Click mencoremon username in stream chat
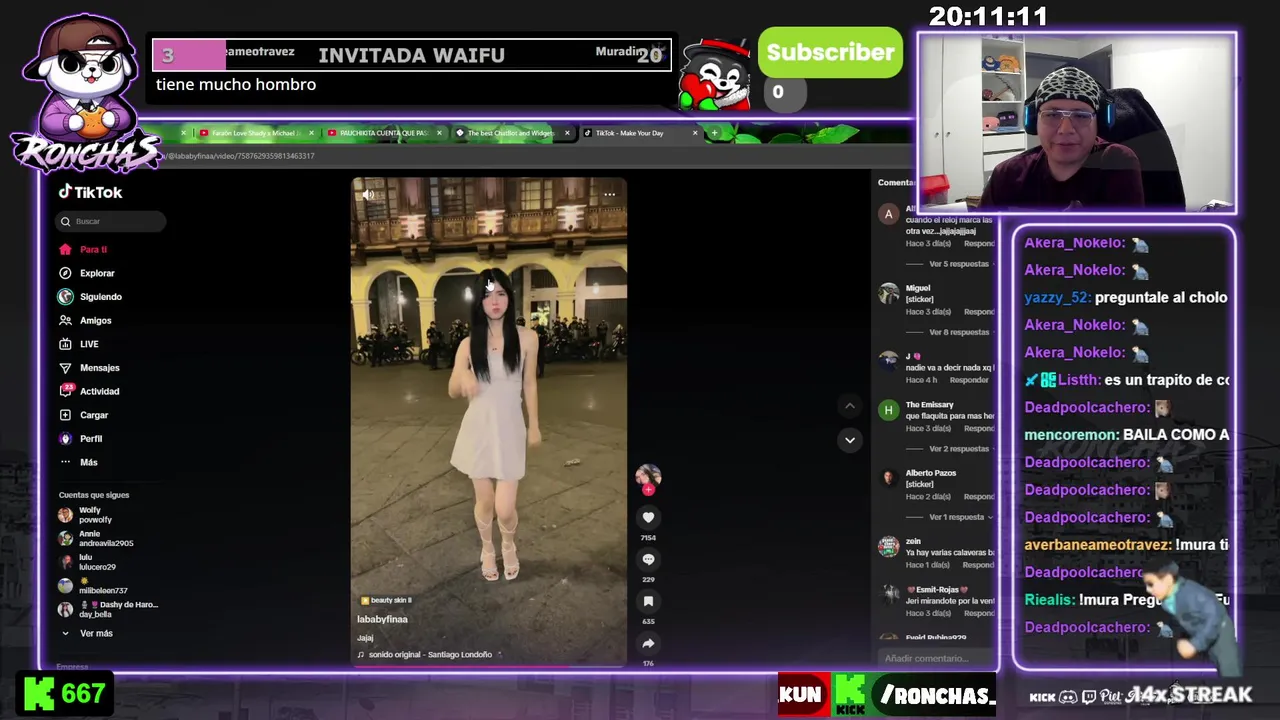1280x720 pixels. point(1071,435)
